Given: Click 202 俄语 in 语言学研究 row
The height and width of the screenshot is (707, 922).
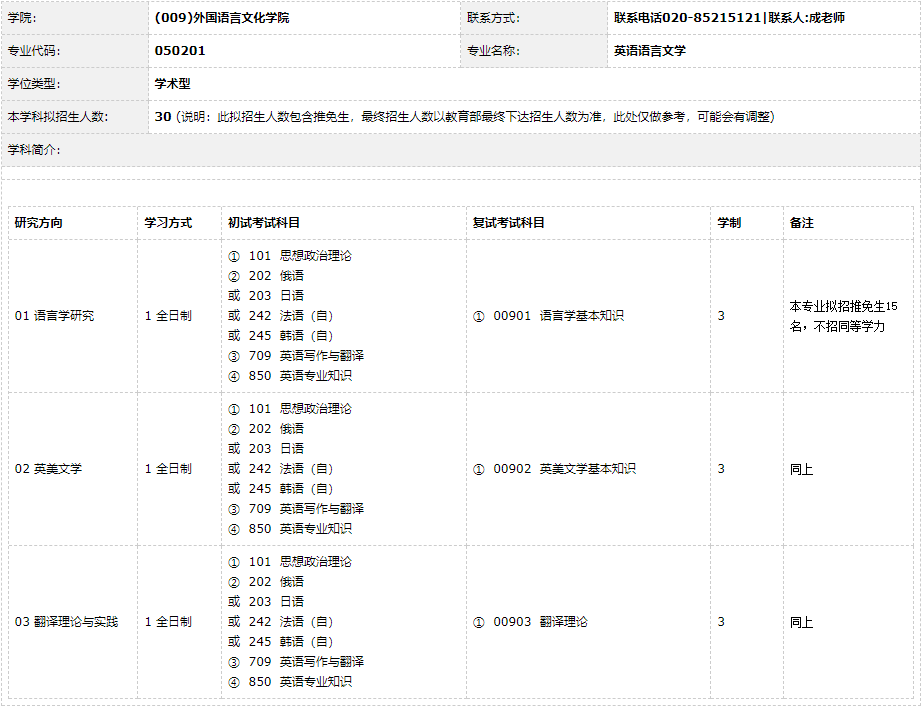Looking at the screenshot, I should tap(276, 276).
